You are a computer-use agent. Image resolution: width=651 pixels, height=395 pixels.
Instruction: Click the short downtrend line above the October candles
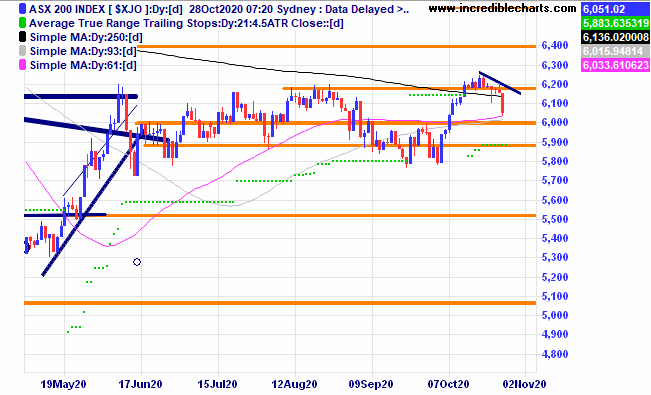(499, 83)
